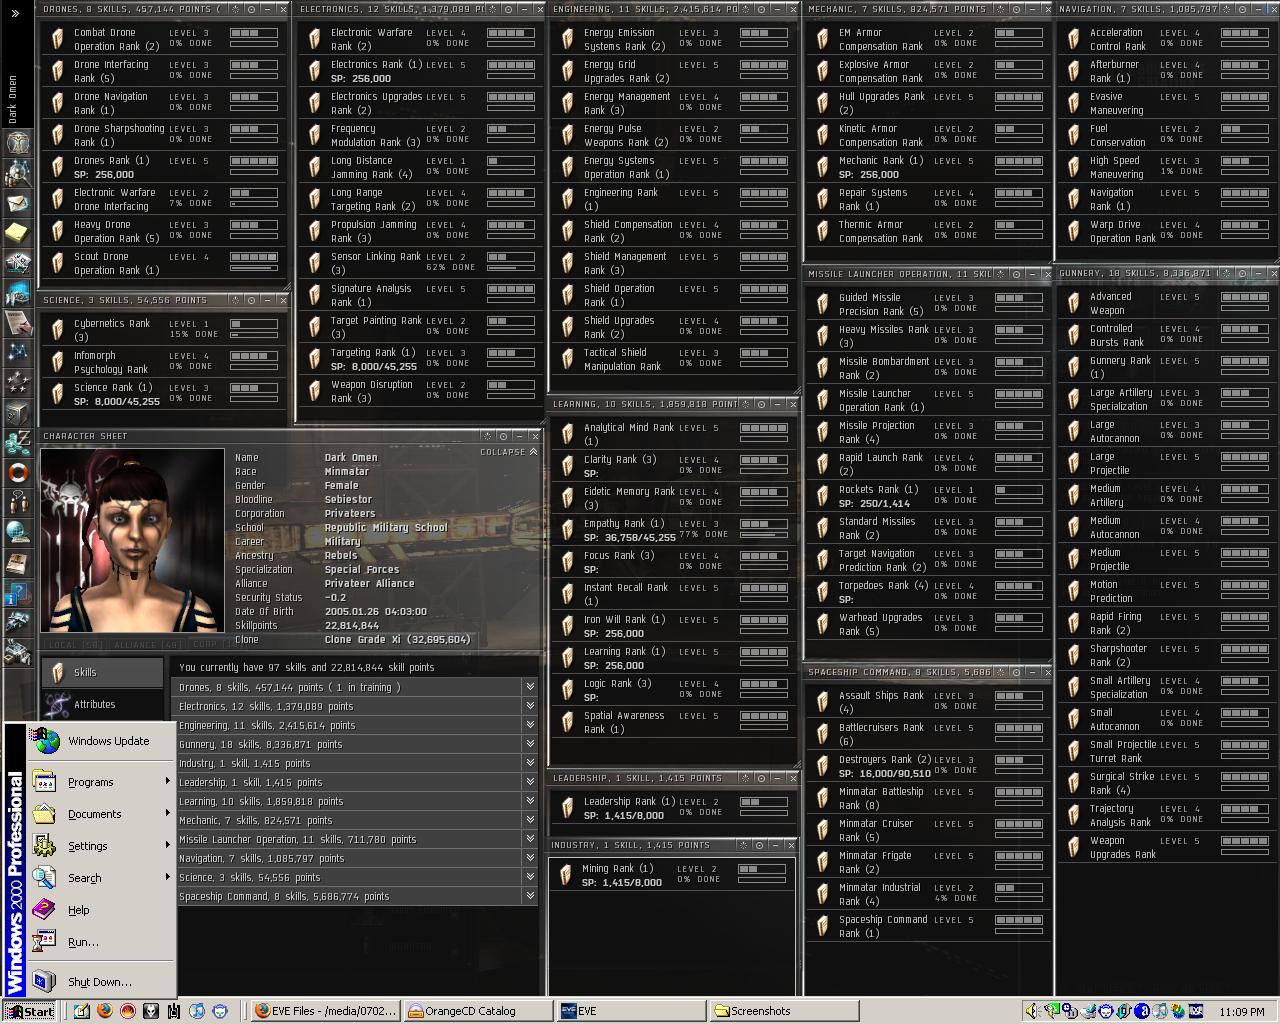Open the blue Market icon in sidebar
1280x1024 pixels.
pos(17,293)
